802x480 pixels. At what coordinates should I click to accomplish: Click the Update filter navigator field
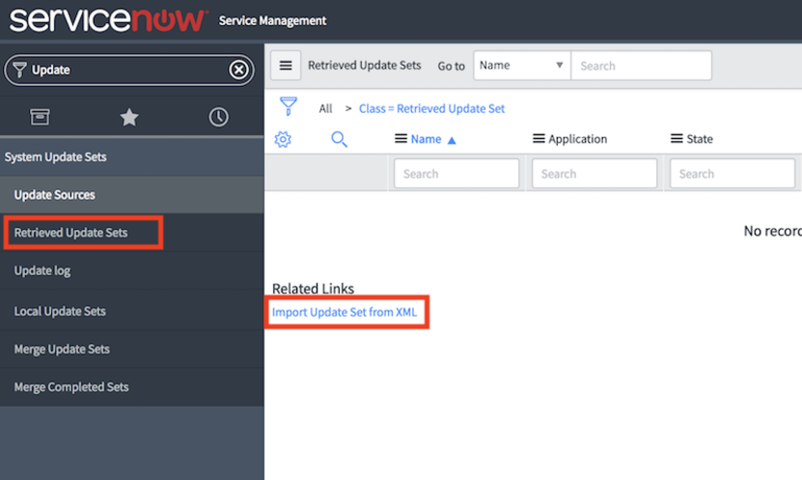tap(128, 70)
